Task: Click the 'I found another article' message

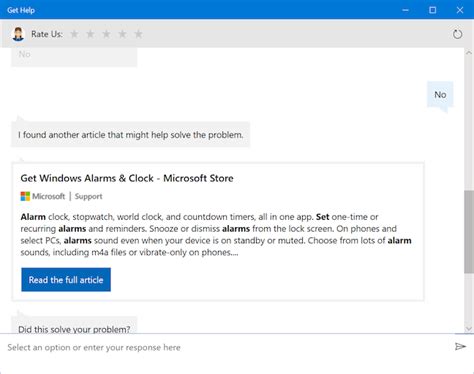Action: [x=131, y=135]
